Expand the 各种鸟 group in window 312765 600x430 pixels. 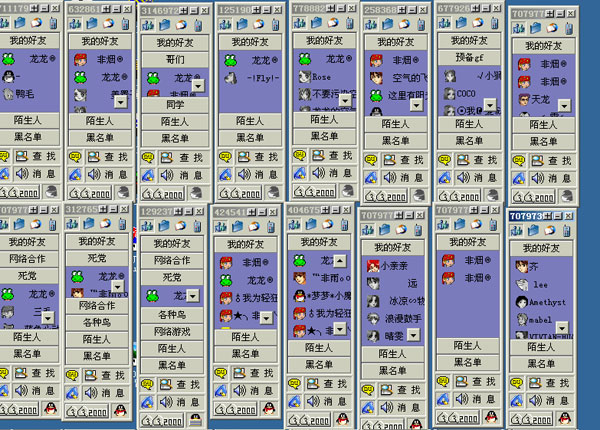click(x=97, y=322)
